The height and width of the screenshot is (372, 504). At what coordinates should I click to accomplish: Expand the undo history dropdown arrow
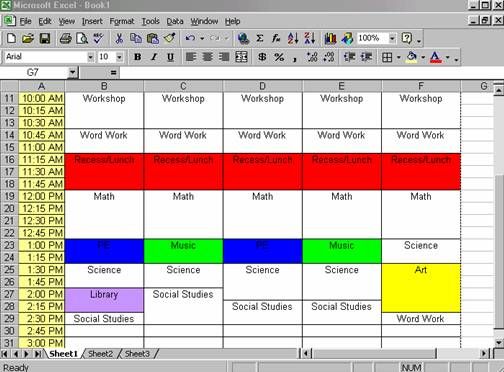click(x=202, y=39)
